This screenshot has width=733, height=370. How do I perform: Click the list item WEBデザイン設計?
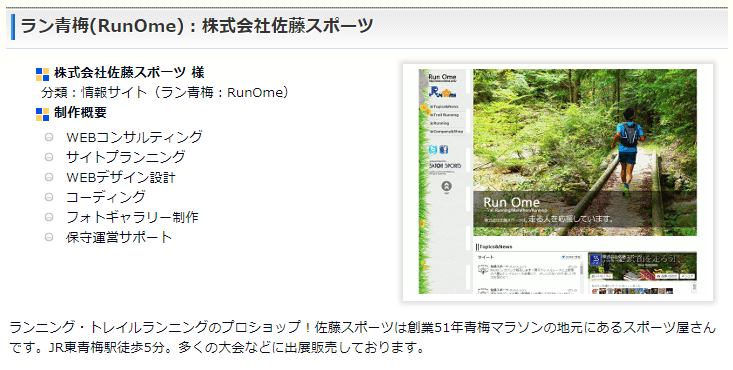[121, 177]
